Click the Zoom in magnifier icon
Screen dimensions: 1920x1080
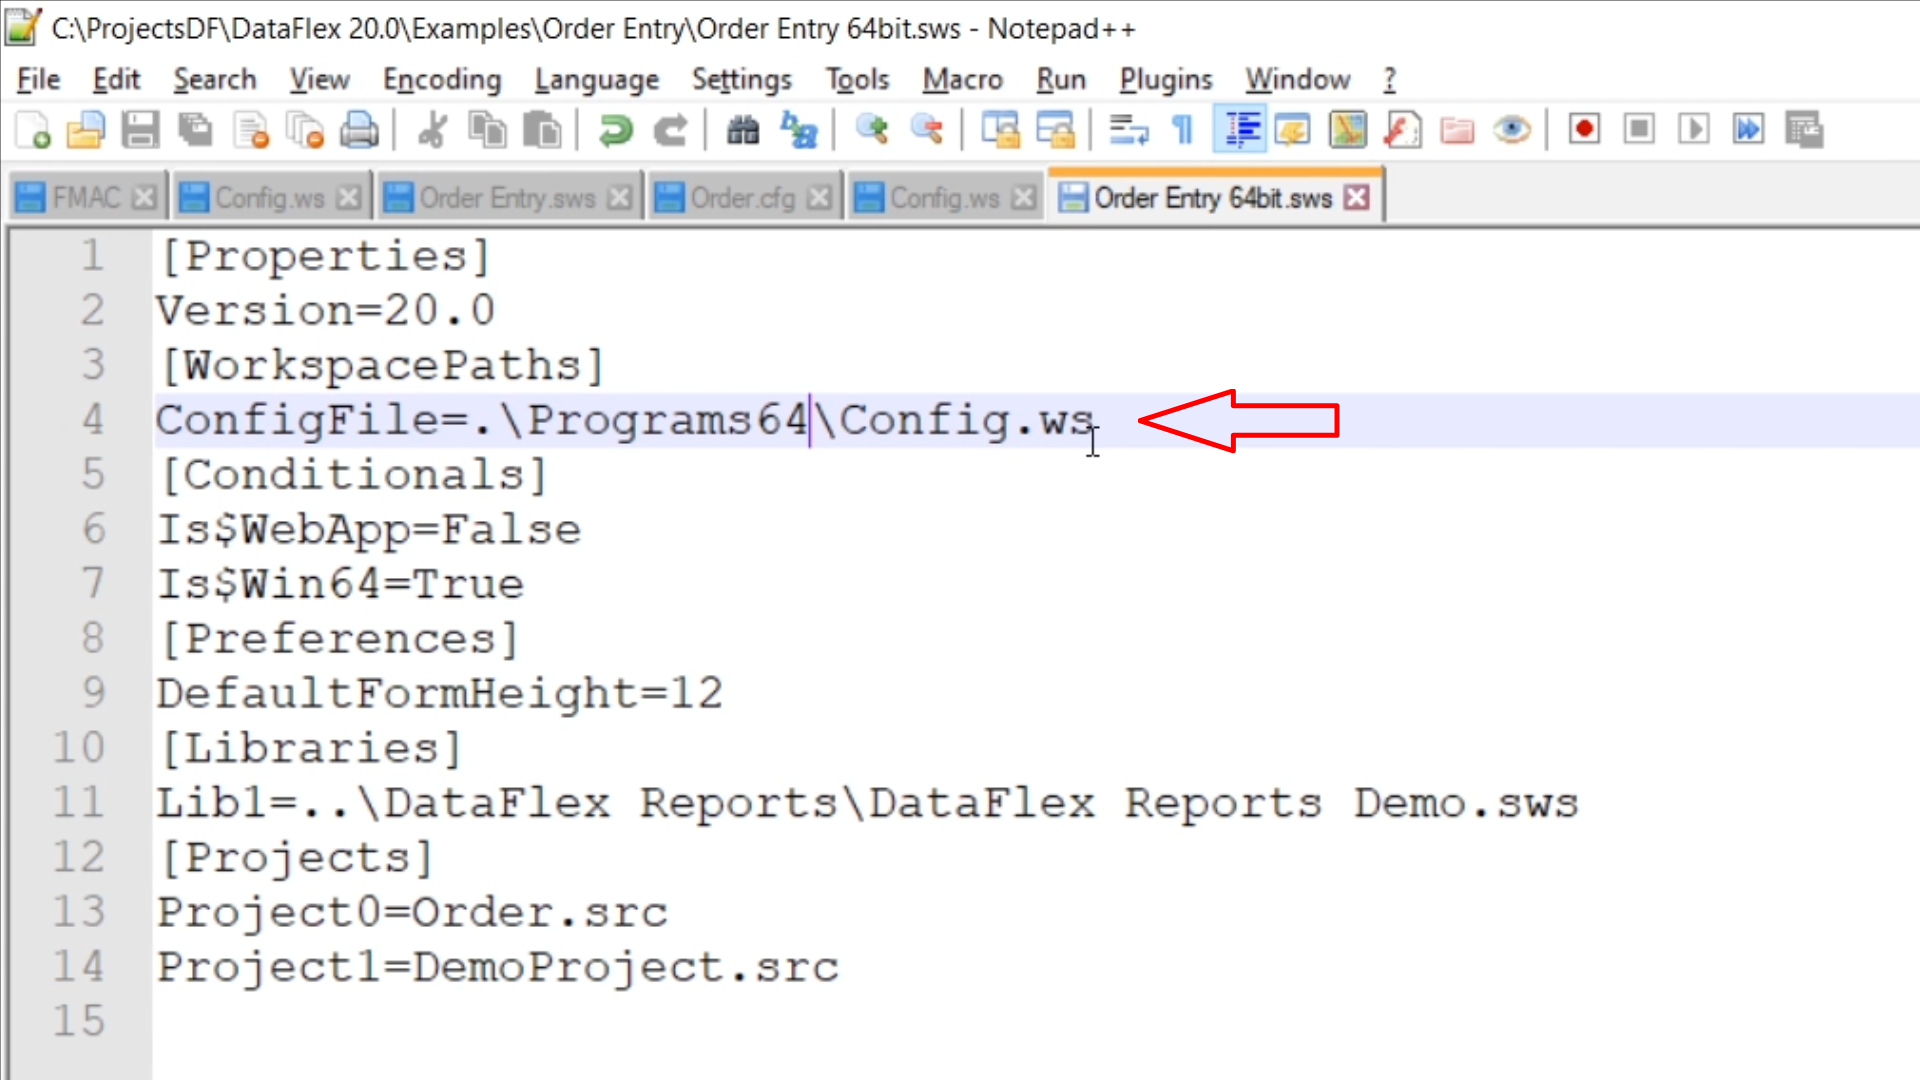tap(872, 130)
